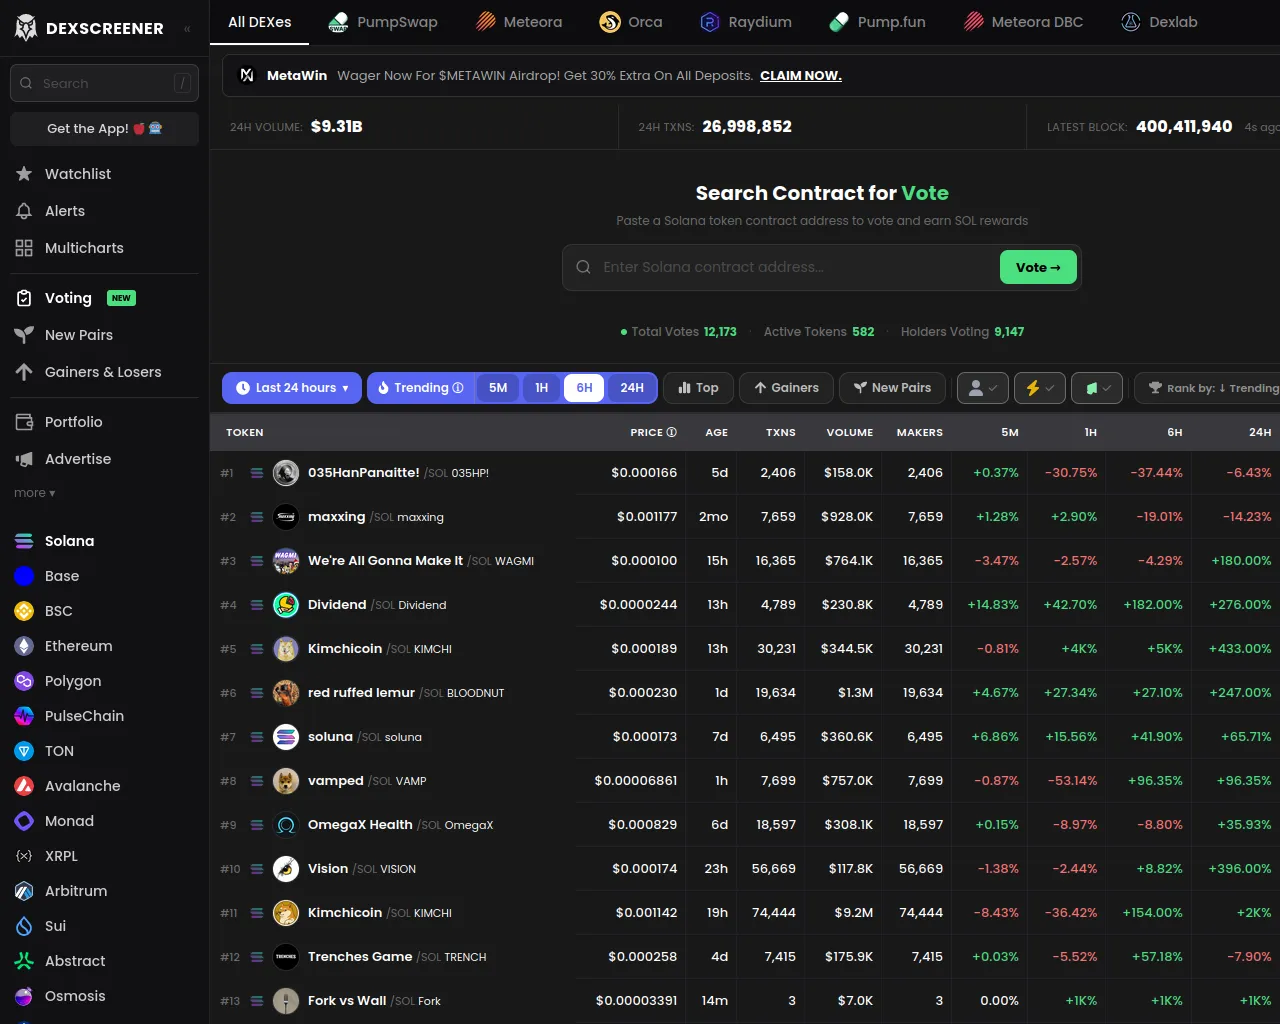Switch trending timeframe to 1H
The width and height of the screenshot is (1280, 1024).
click(x=541, y=388)
